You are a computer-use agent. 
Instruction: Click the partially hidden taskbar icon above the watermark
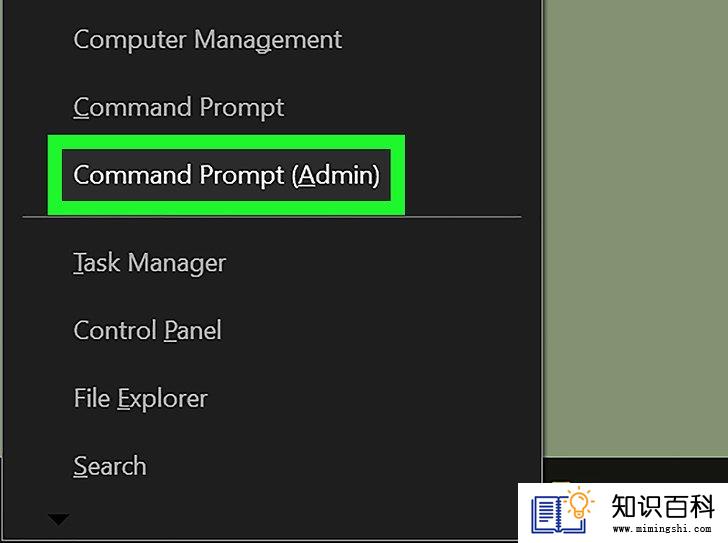[x=561, y=482]
